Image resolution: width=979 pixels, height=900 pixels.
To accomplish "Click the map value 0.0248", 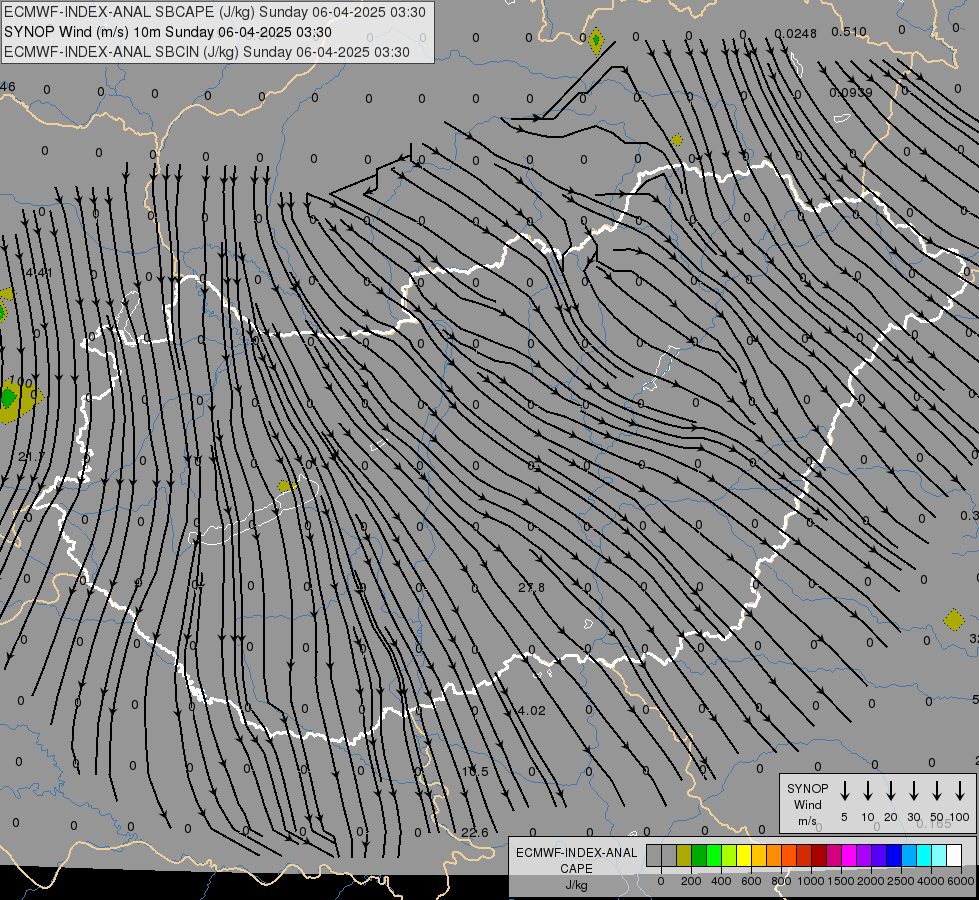I will (795, 34).
